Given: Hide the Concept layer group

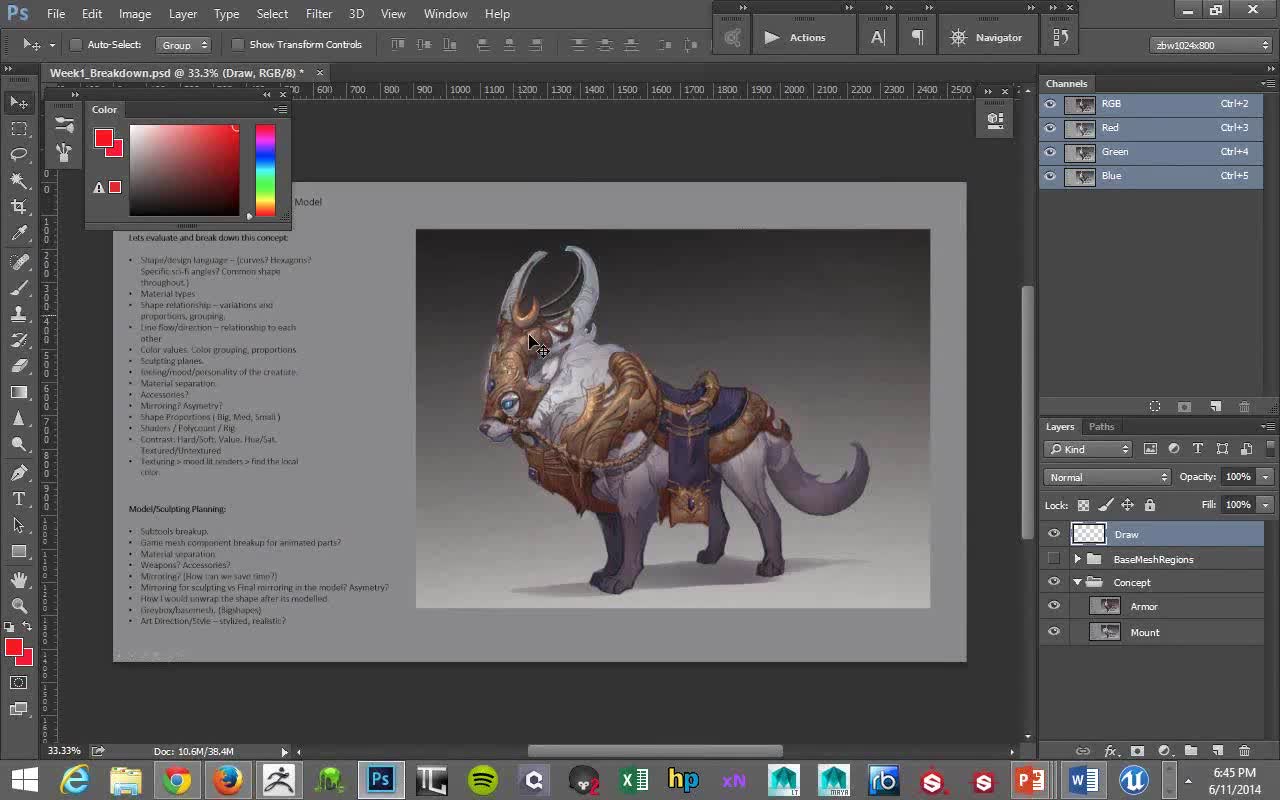Looking at the screenshot, I should [x=1053, y=582].
